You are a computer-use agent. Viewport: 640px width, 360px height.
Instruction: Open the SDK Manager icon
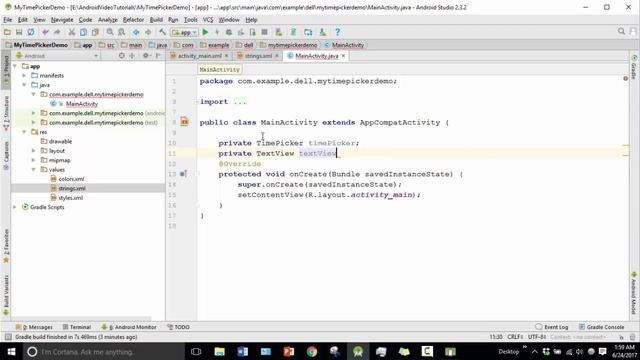322,32
